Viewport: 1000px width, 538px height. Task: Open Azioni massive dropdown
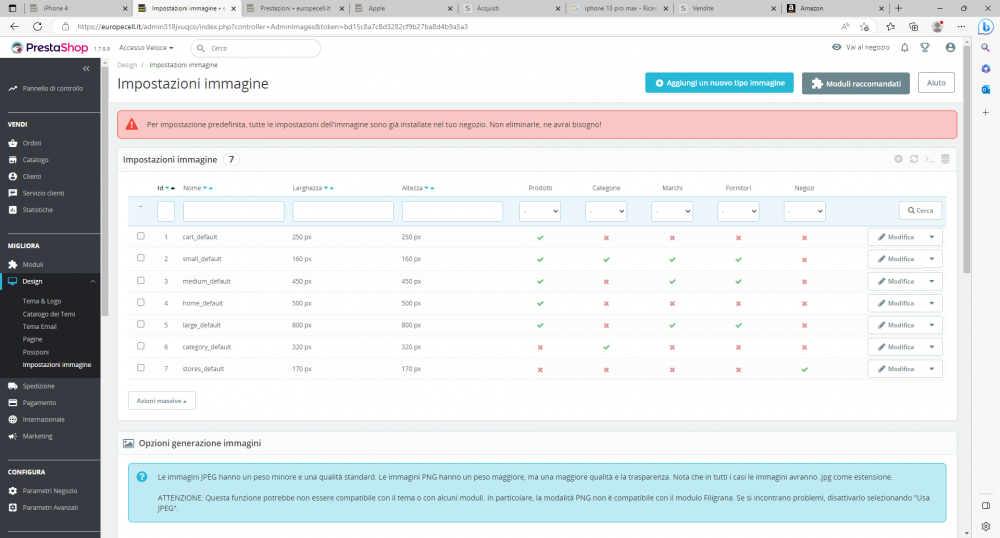pos(162,401)
